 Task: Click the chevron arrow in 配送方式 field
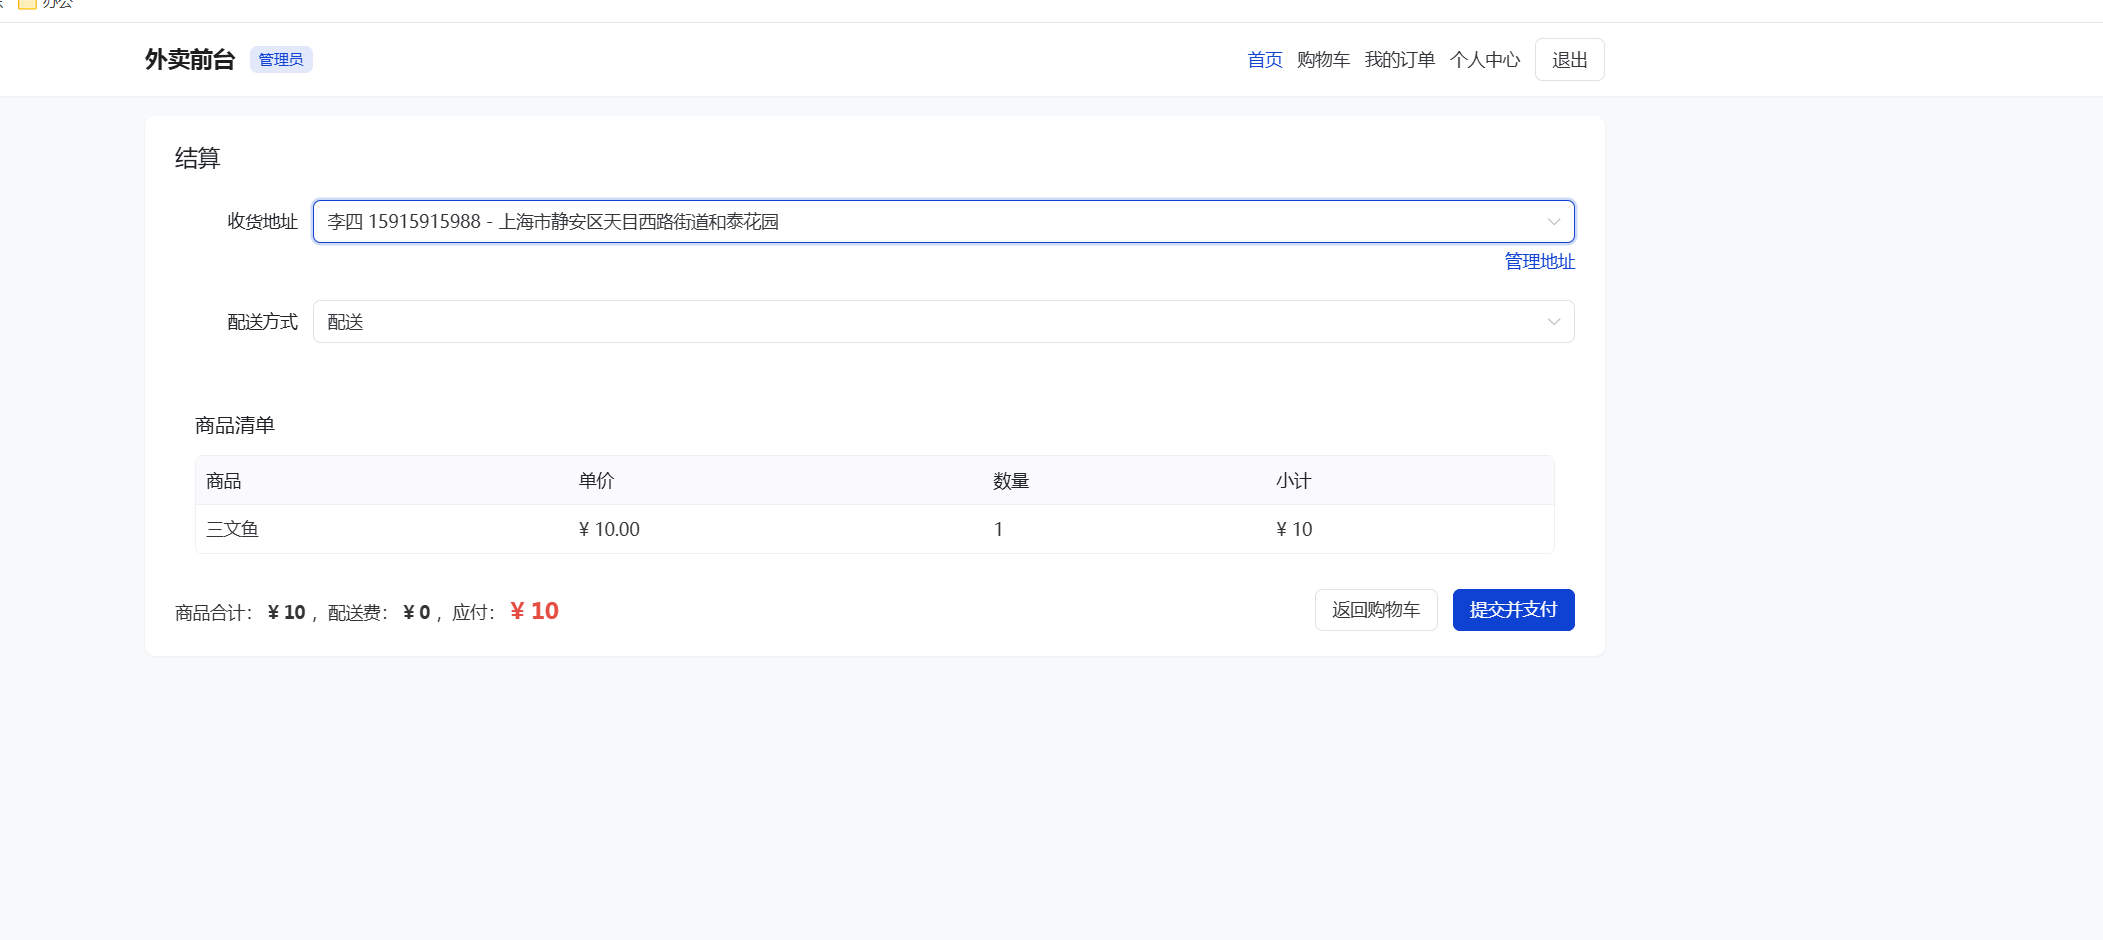tap(1553, 322)
